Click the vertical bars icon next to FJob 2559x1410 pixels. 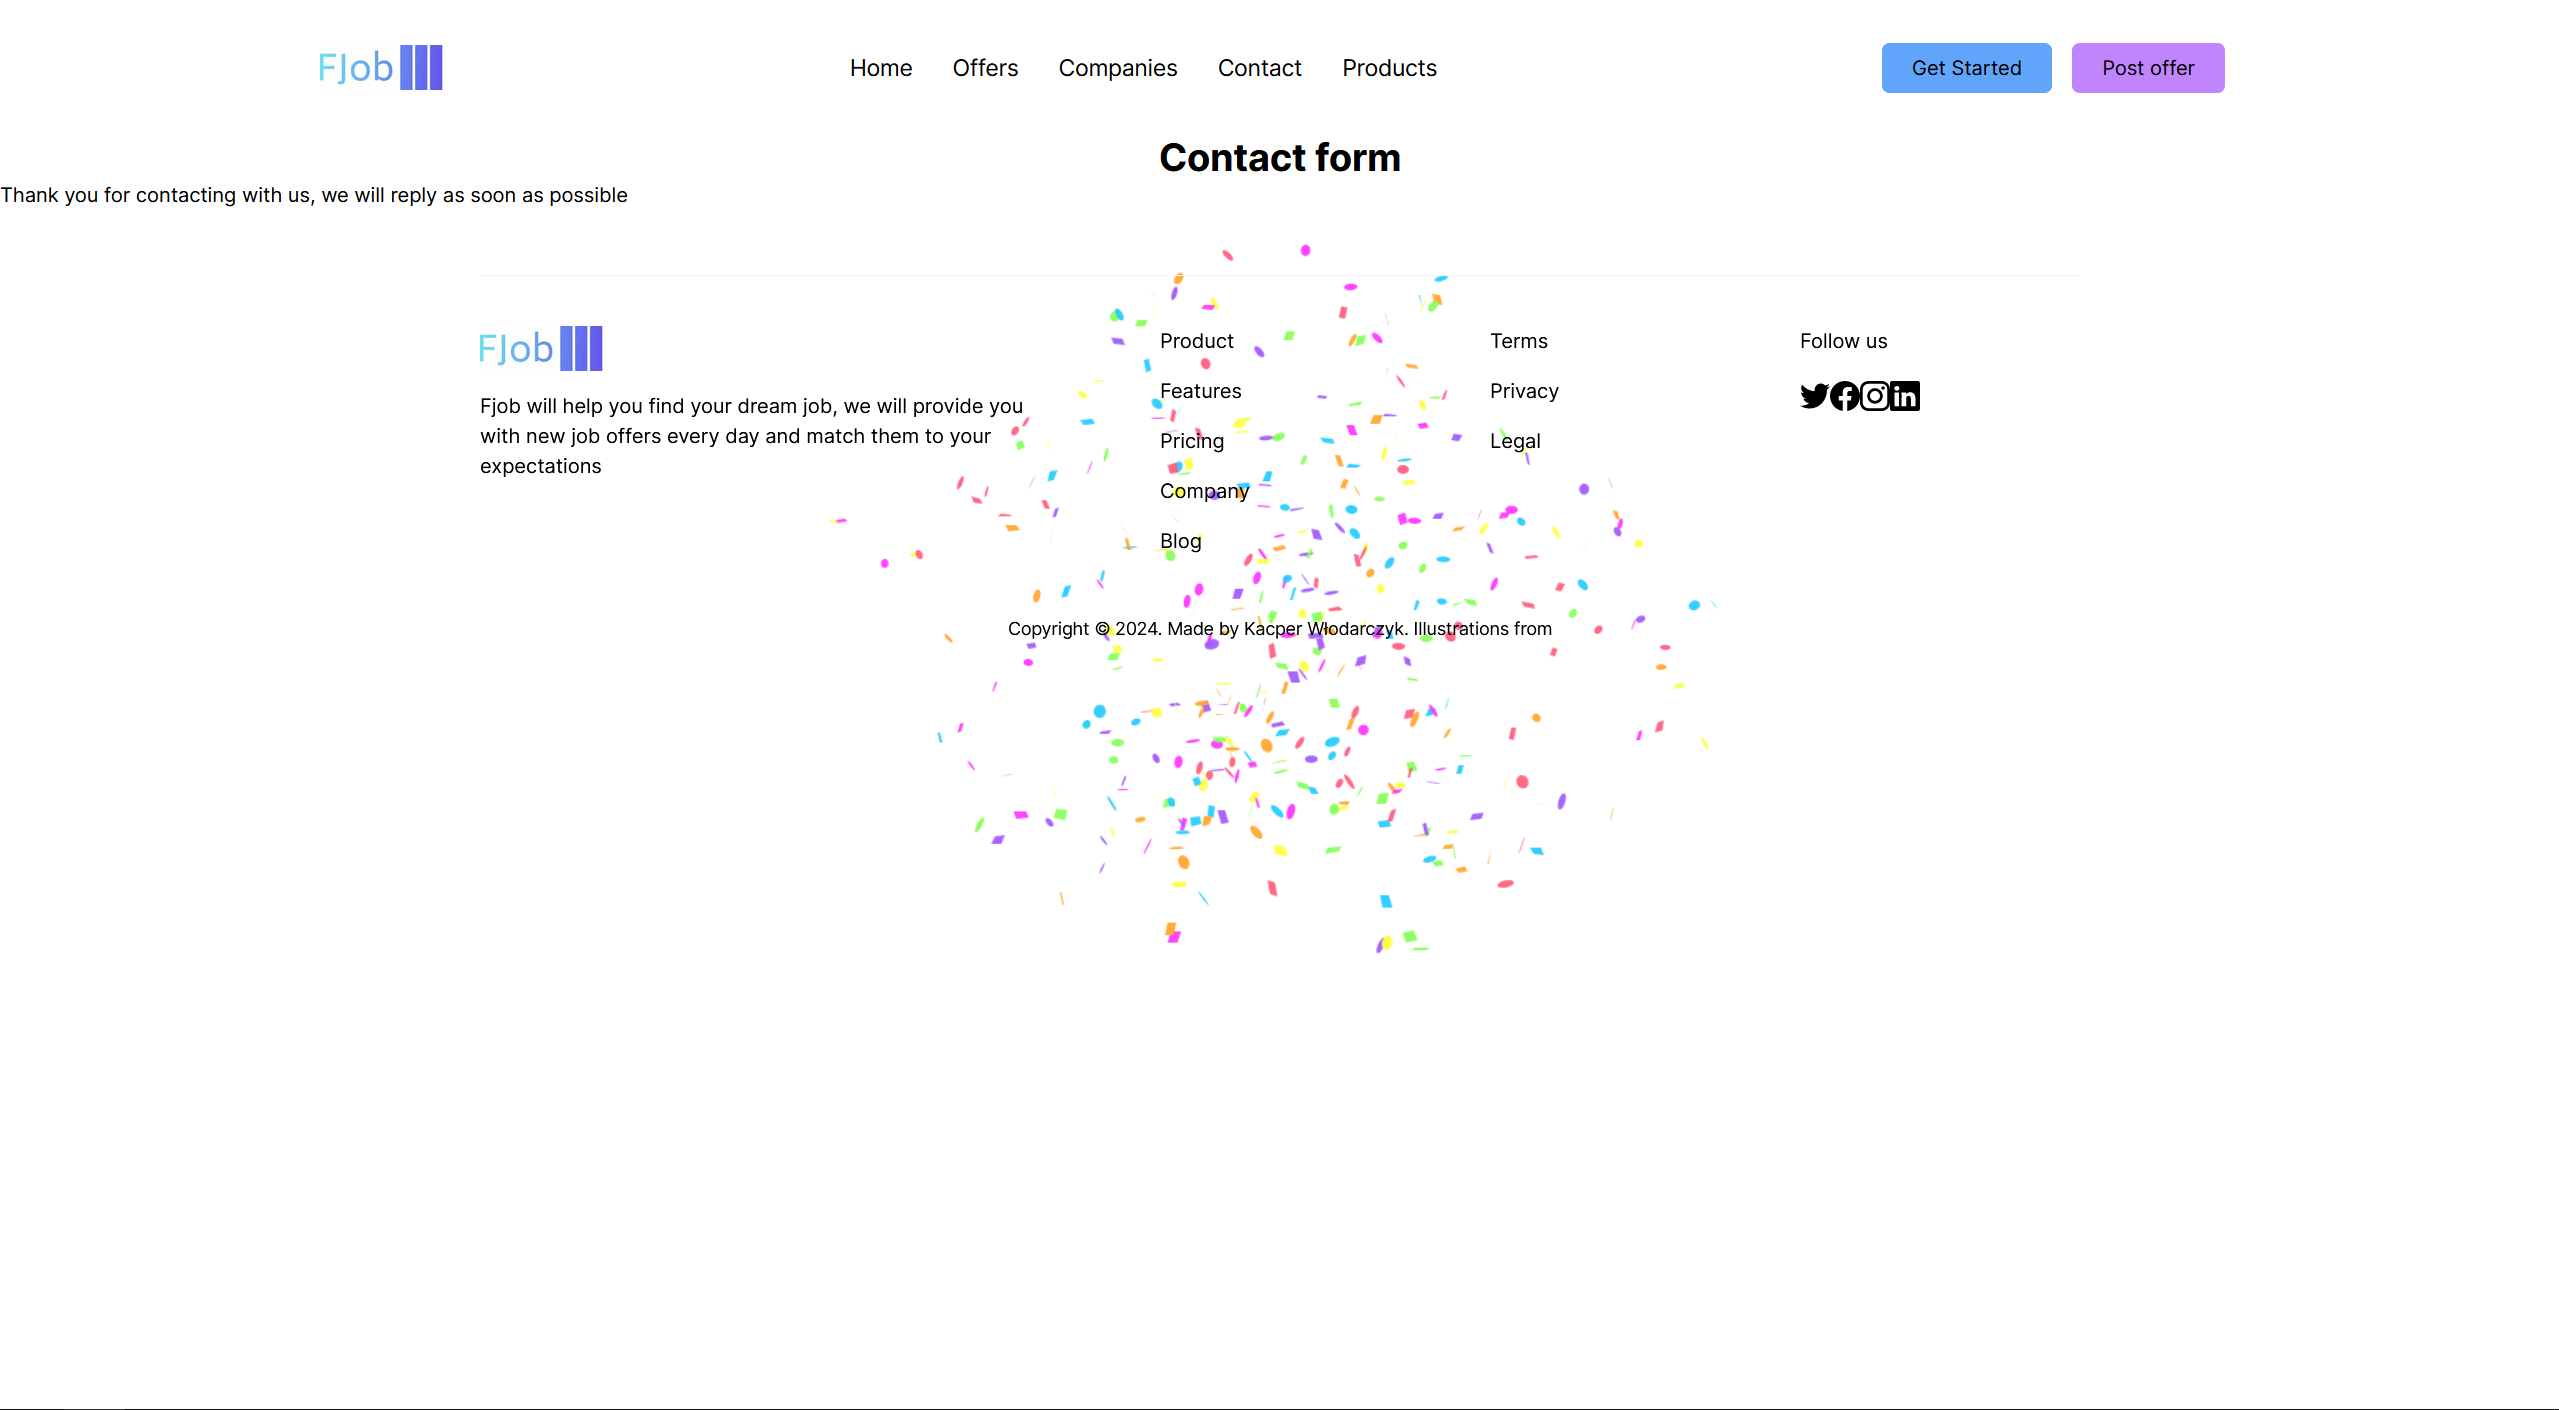(422, 66)
